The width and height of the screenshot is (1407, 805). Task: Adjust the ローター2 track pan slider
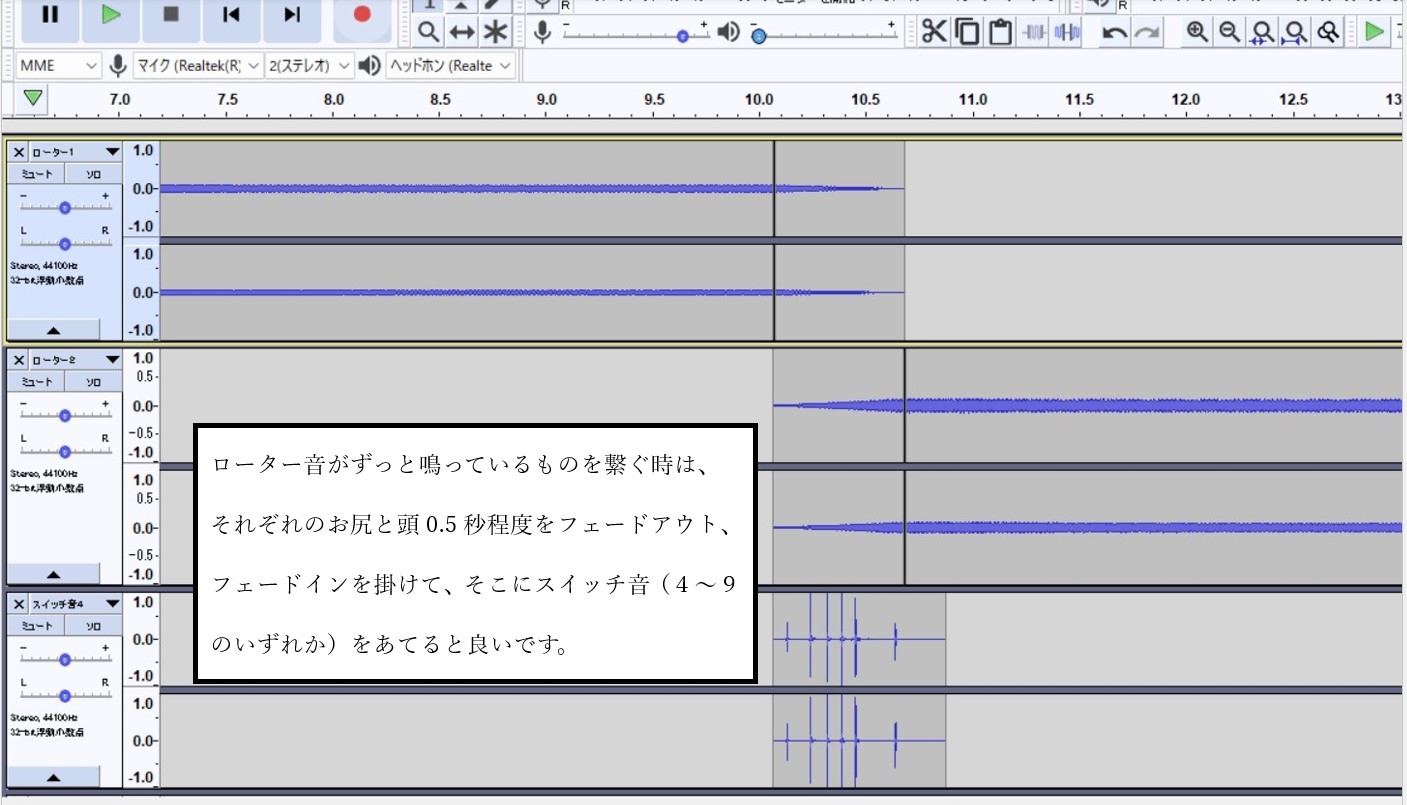click(65, 451)
